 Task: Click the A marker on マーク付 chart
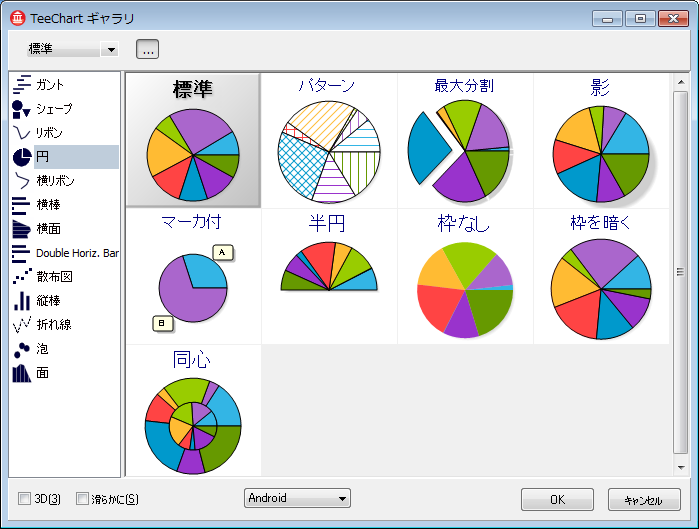point(222,252)
